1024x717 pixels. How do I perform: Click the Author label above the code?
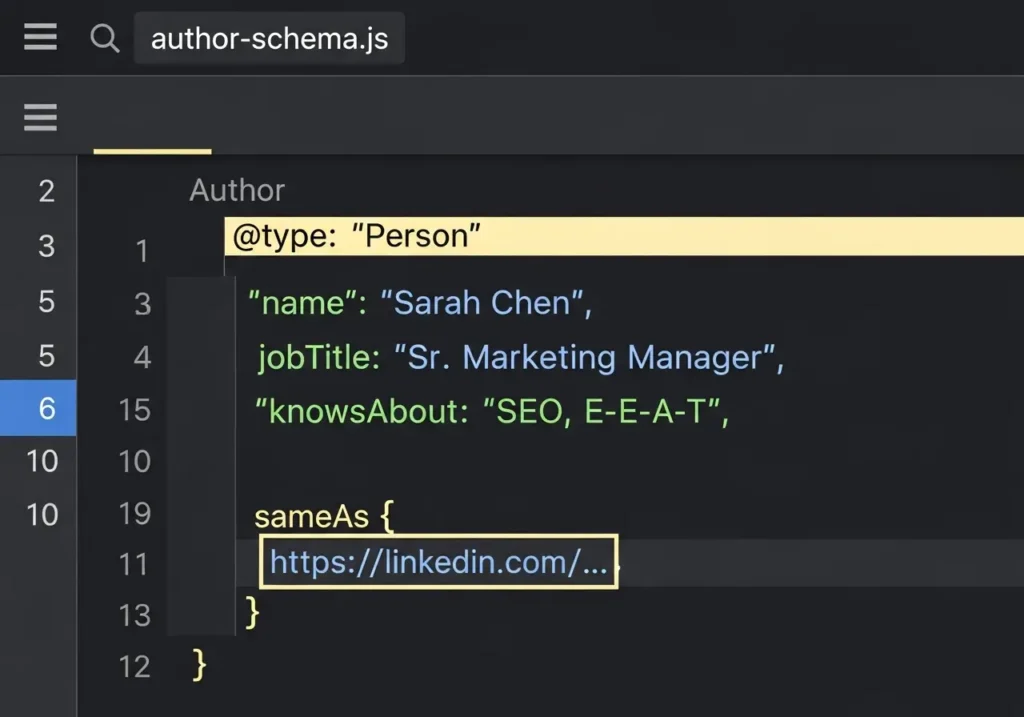click(x=237, y=190)
